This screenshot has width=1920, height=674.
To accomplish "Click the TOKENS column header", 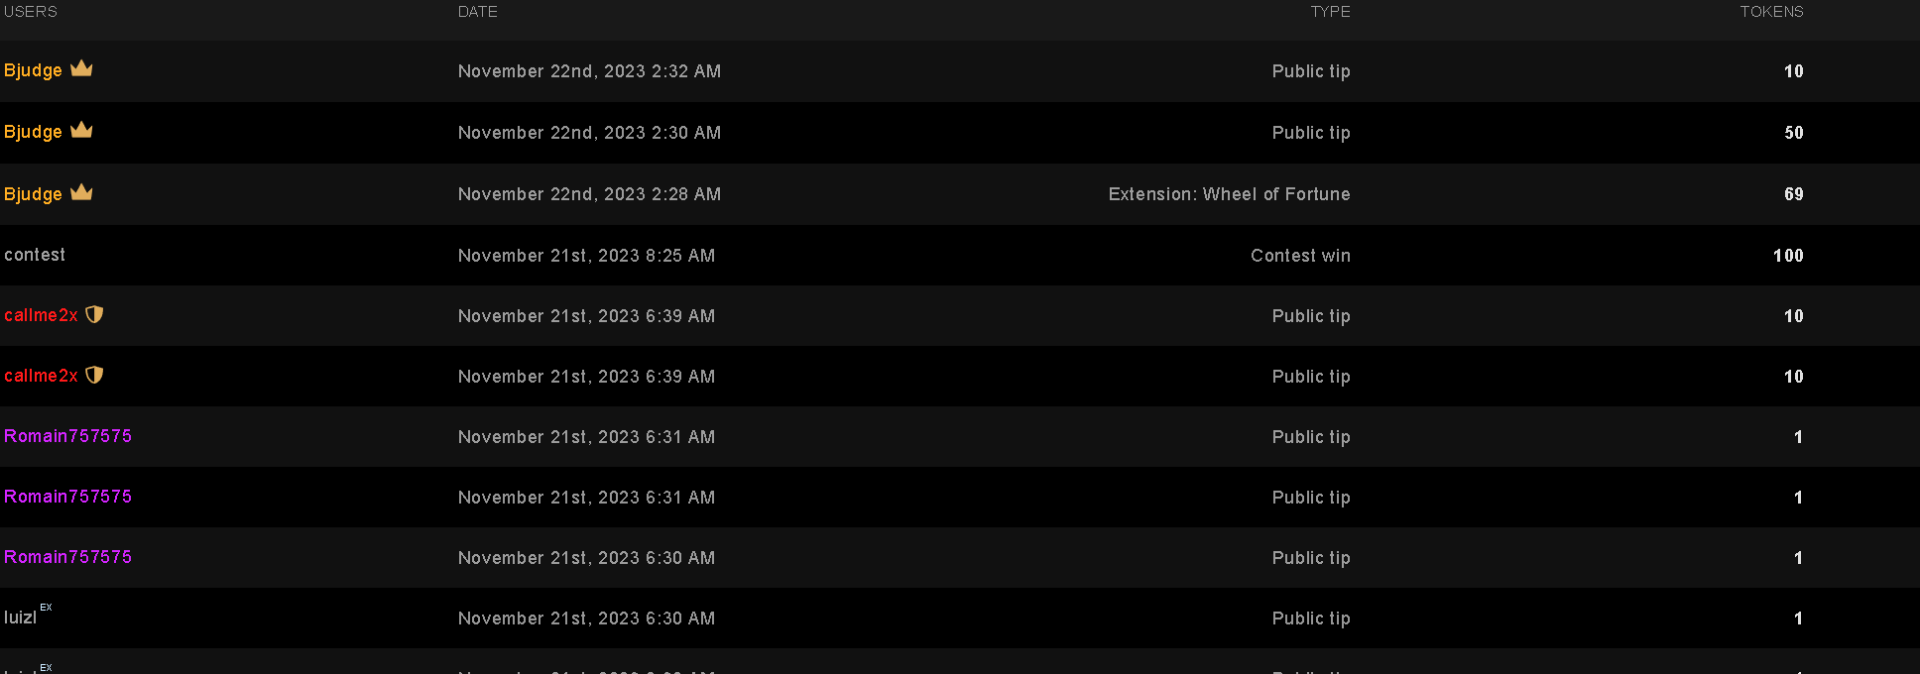I will pyautogui.click(x=1771, y=12).
